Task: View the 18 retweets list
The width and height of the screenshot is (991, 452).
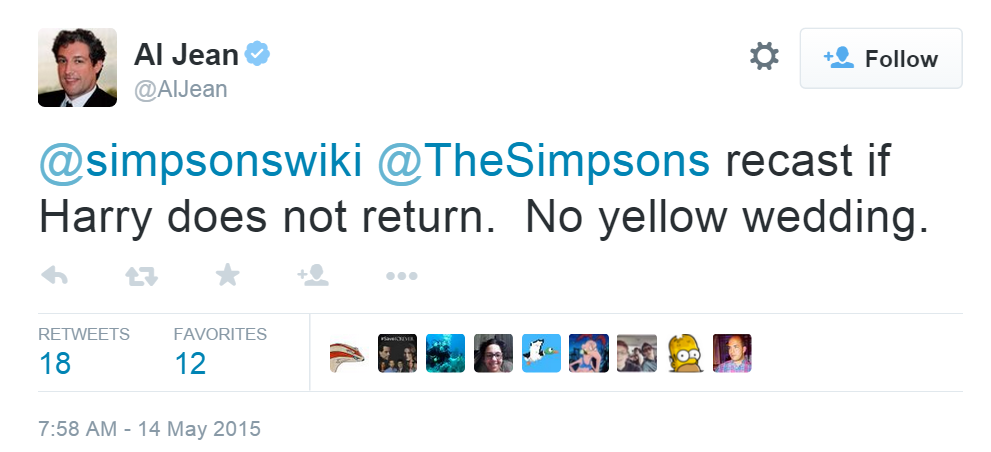Action: click(x=55, y=362)
